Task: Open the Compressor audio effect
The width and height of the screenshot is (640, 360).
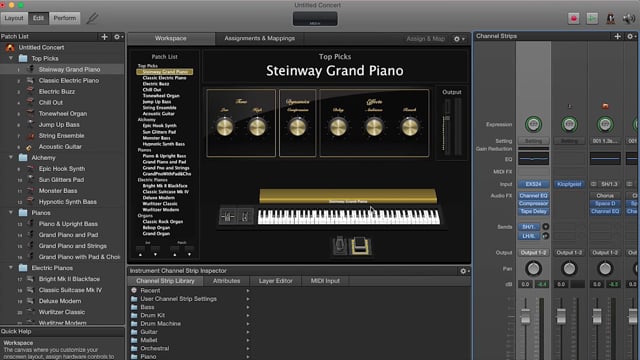Action: pyautogui.click(x=533, y=203)
